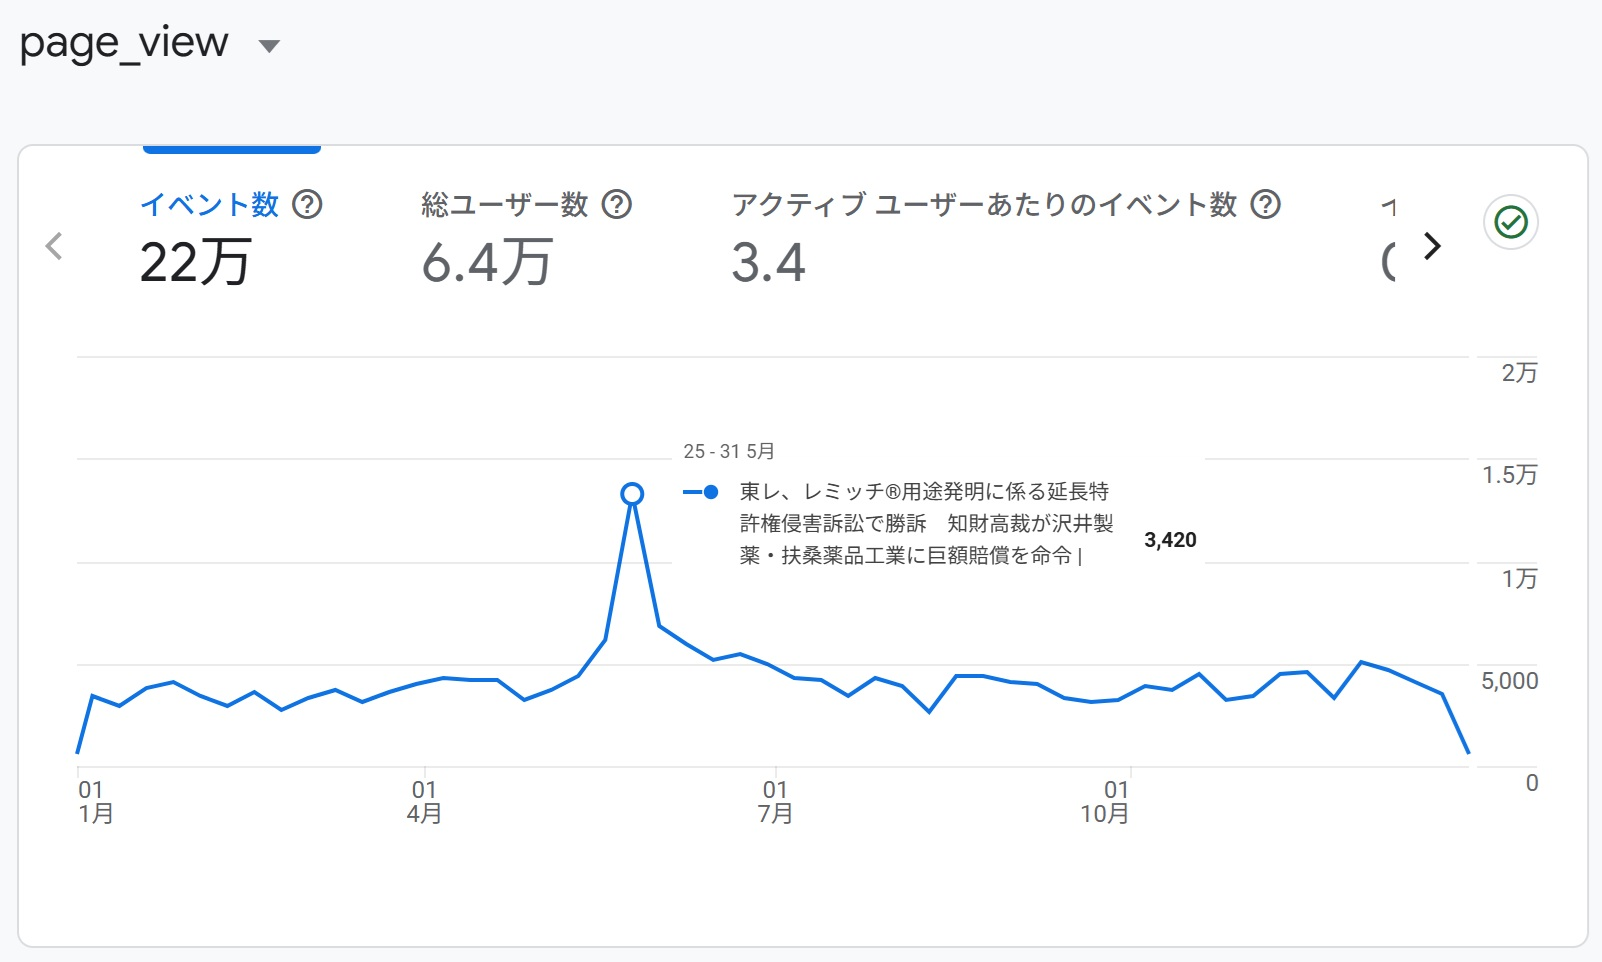
Task: Click the 01 4月 axis date label
Action: tap(424, 802)
